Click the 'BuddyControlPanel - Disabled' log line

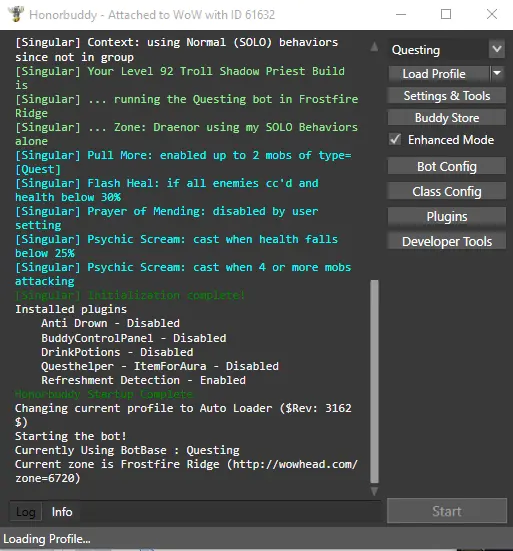click(134, 338)
